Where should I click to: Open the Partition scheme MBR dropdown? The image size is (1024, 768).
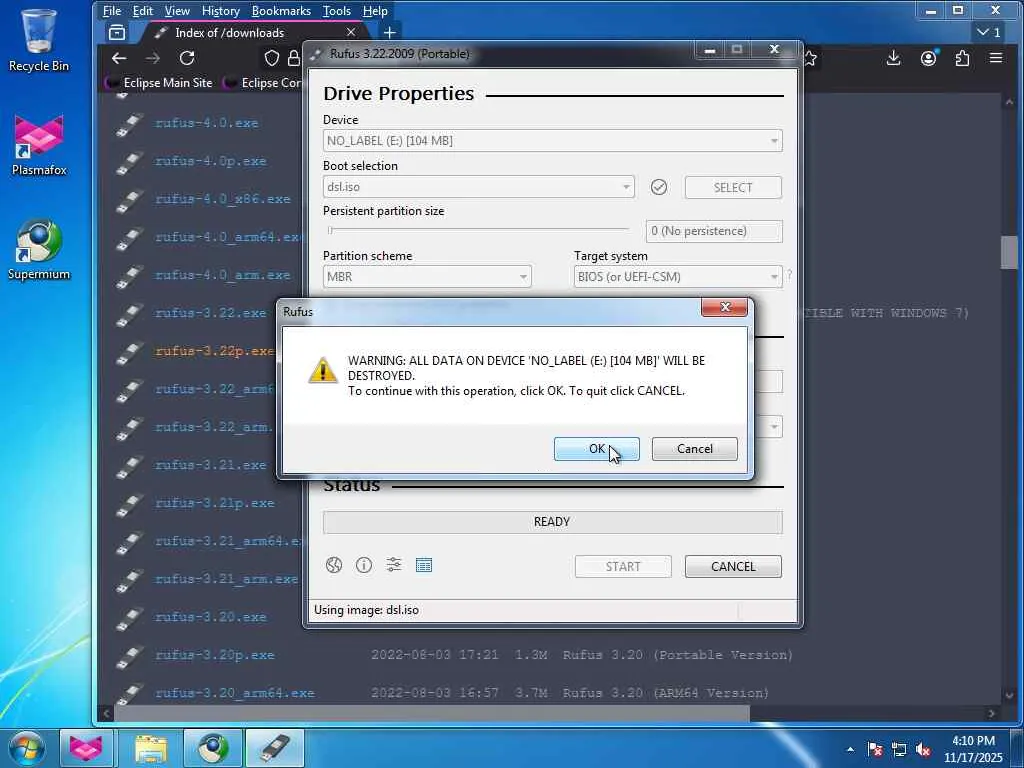(427, 276)
